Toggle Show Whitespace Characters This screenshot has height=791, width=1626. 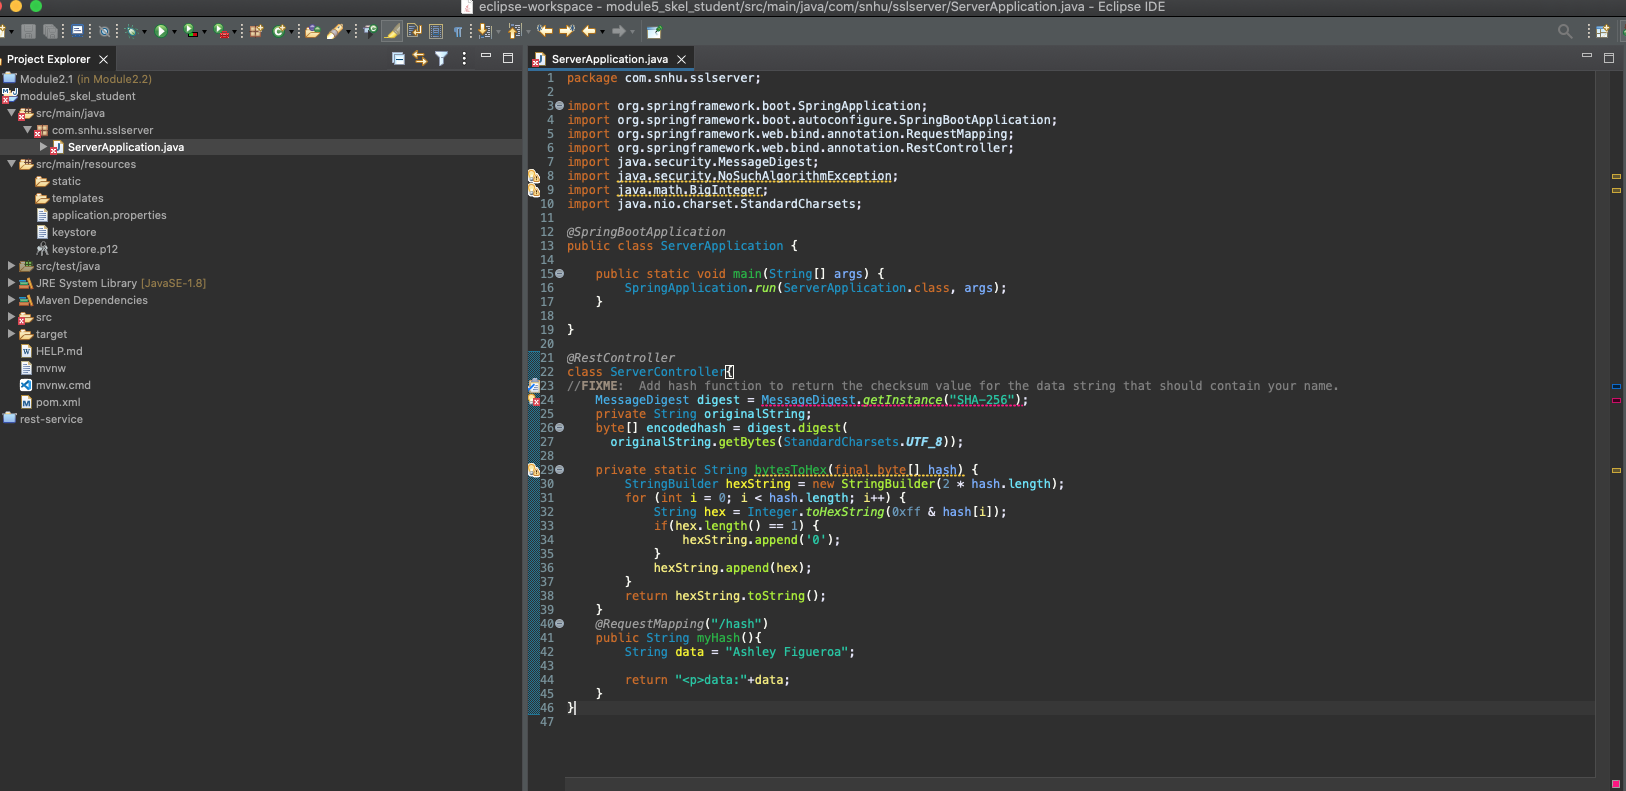pyautogui.click(x=458, y=31)
